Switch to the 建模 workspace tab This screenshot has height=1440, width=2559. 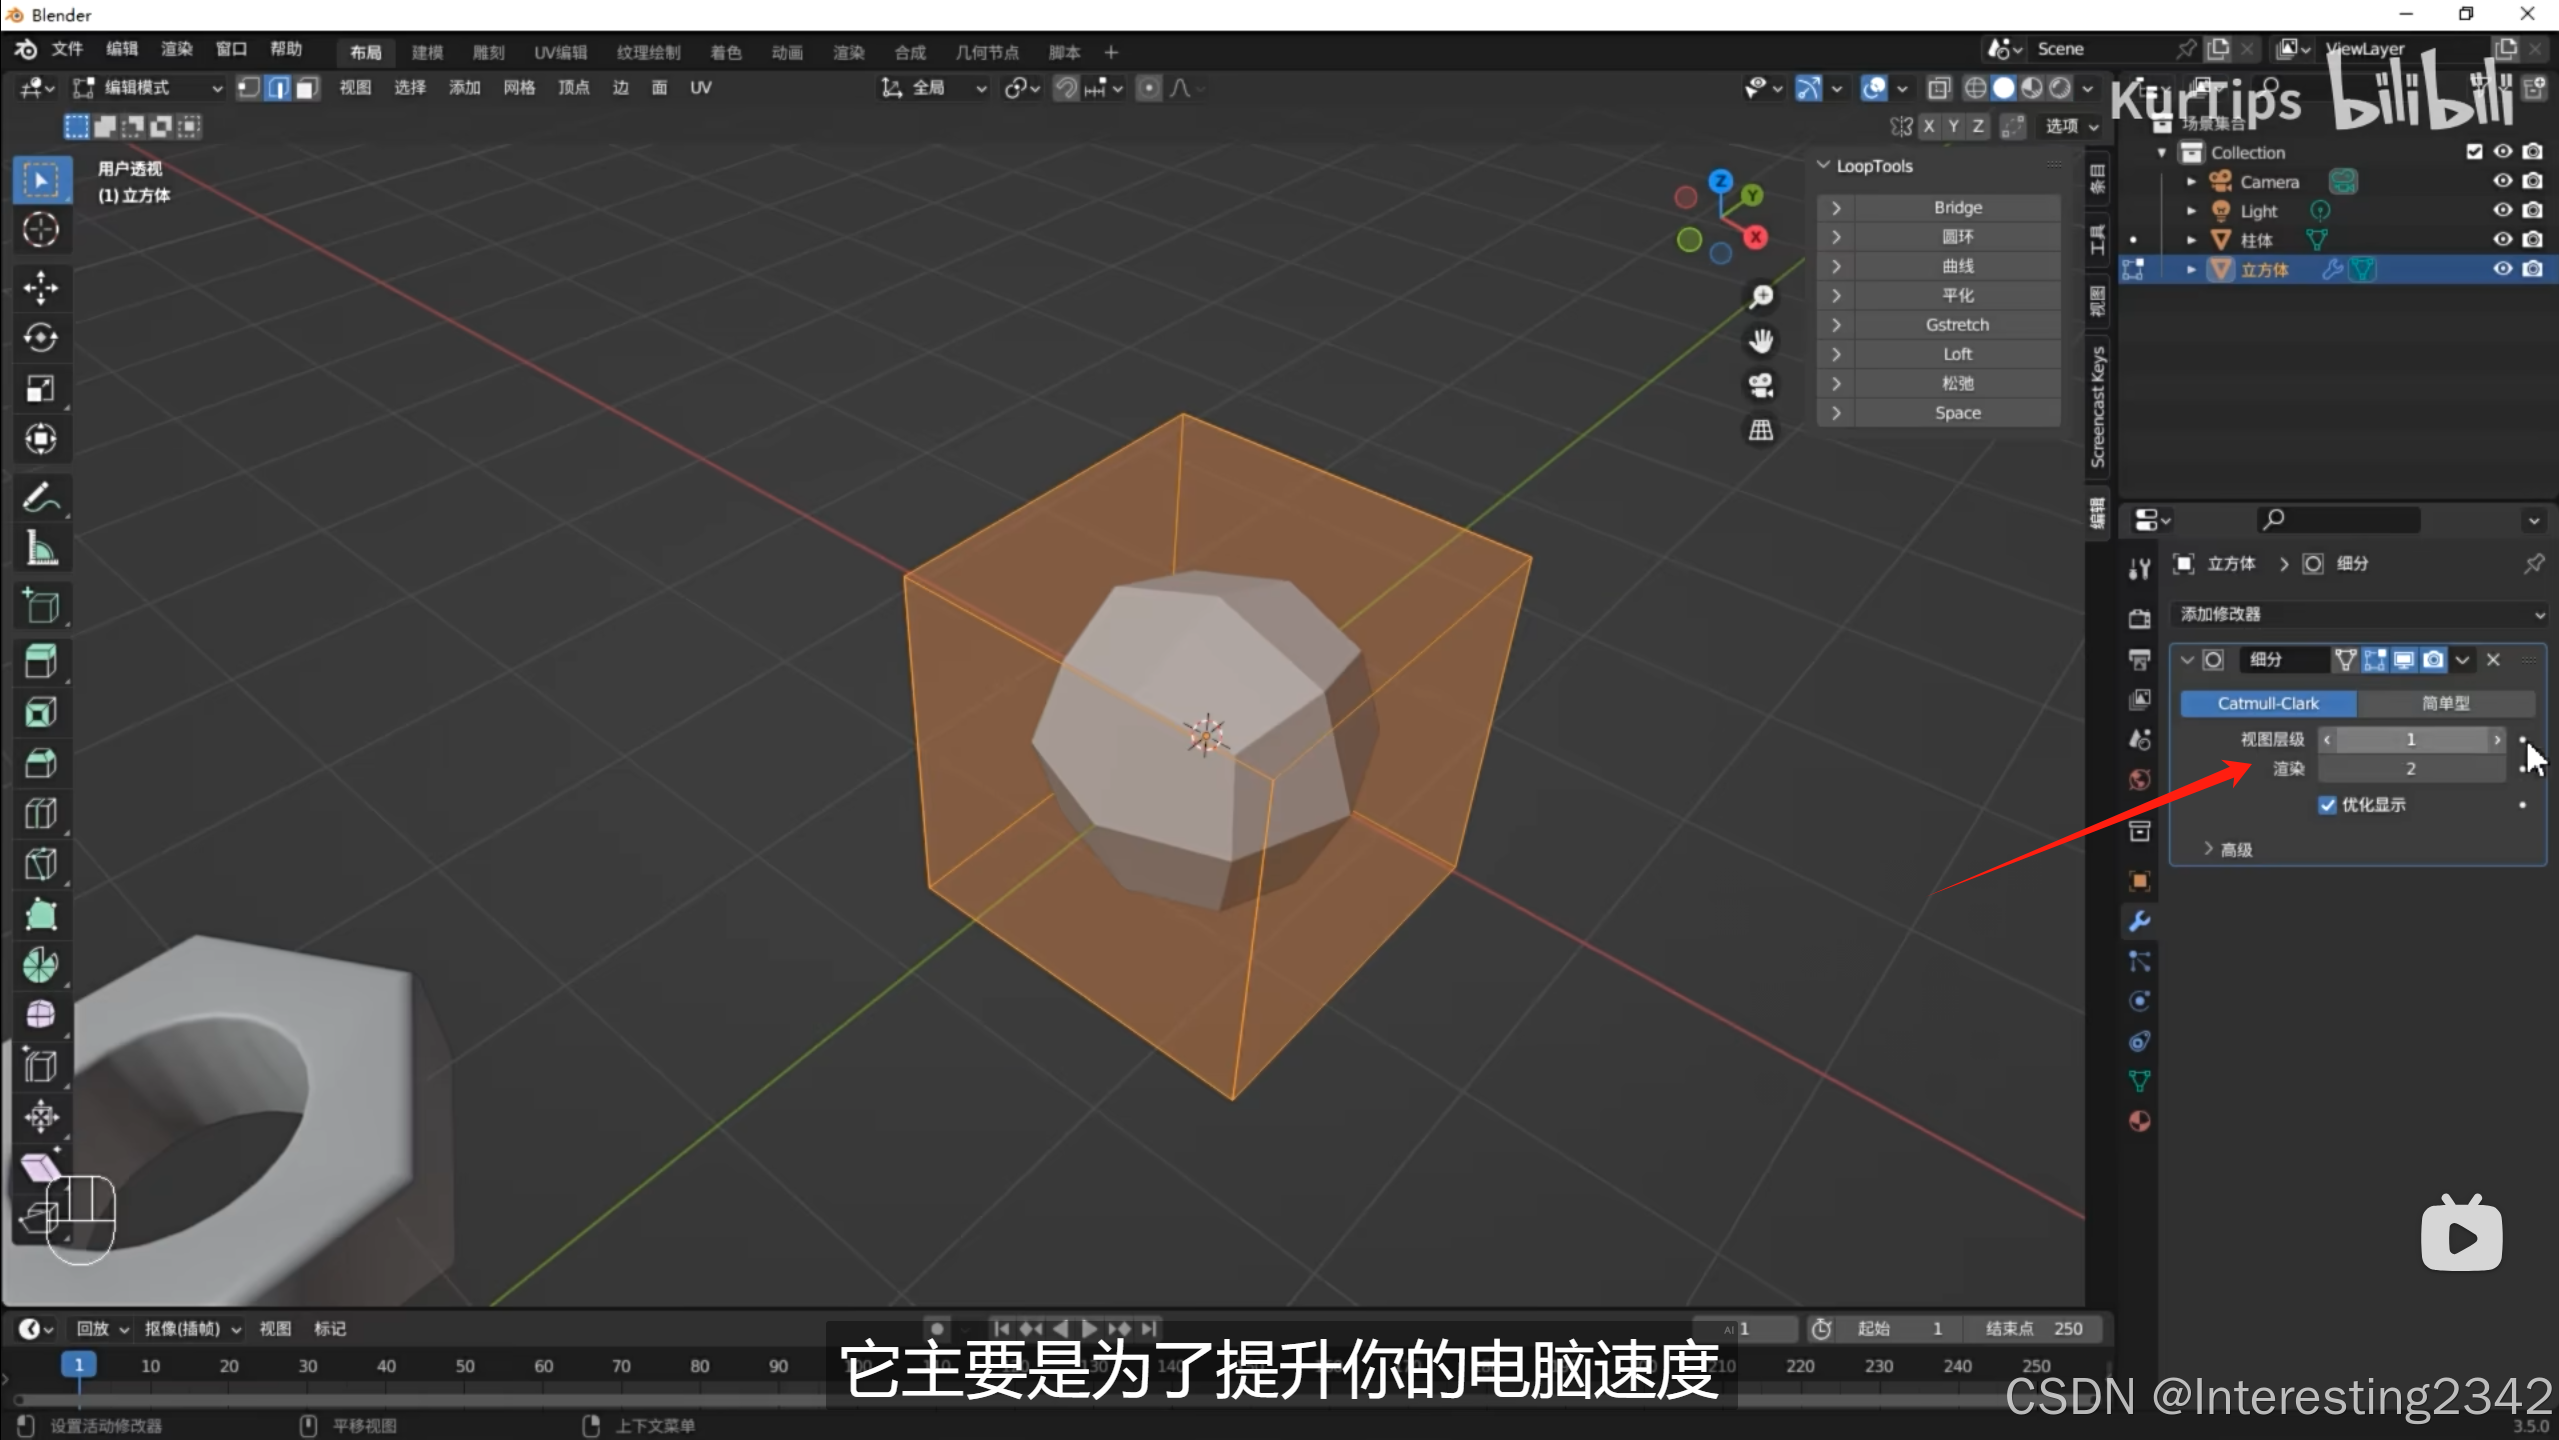pos(427,52)
